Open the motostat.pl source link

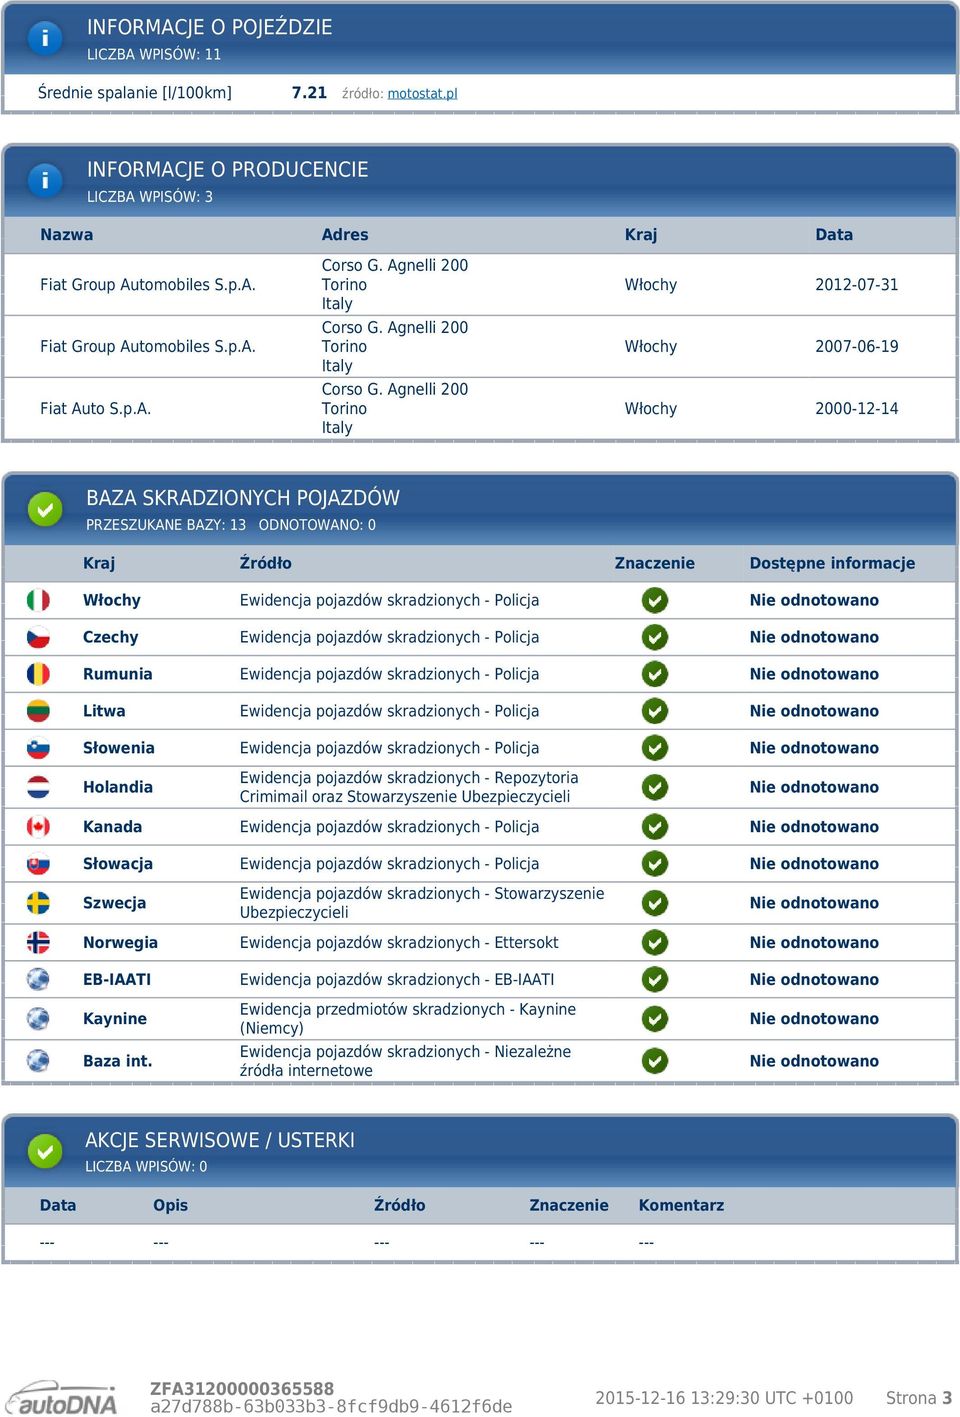point(422,93)
